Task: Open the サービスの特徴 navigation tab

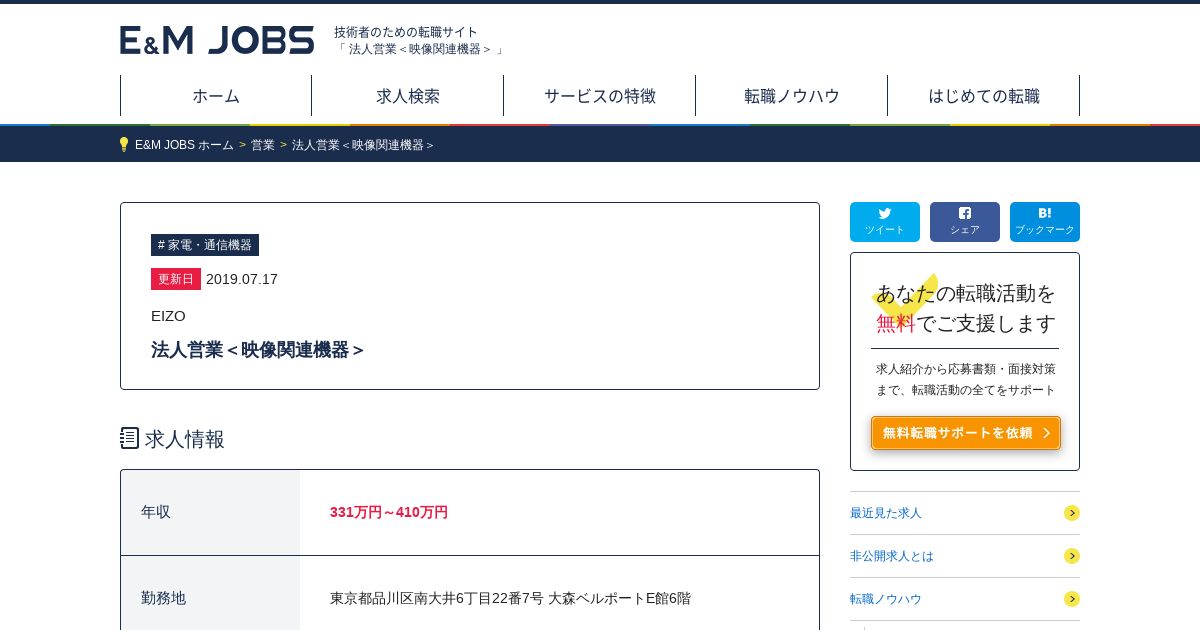Action: click(x=600, y=96)
